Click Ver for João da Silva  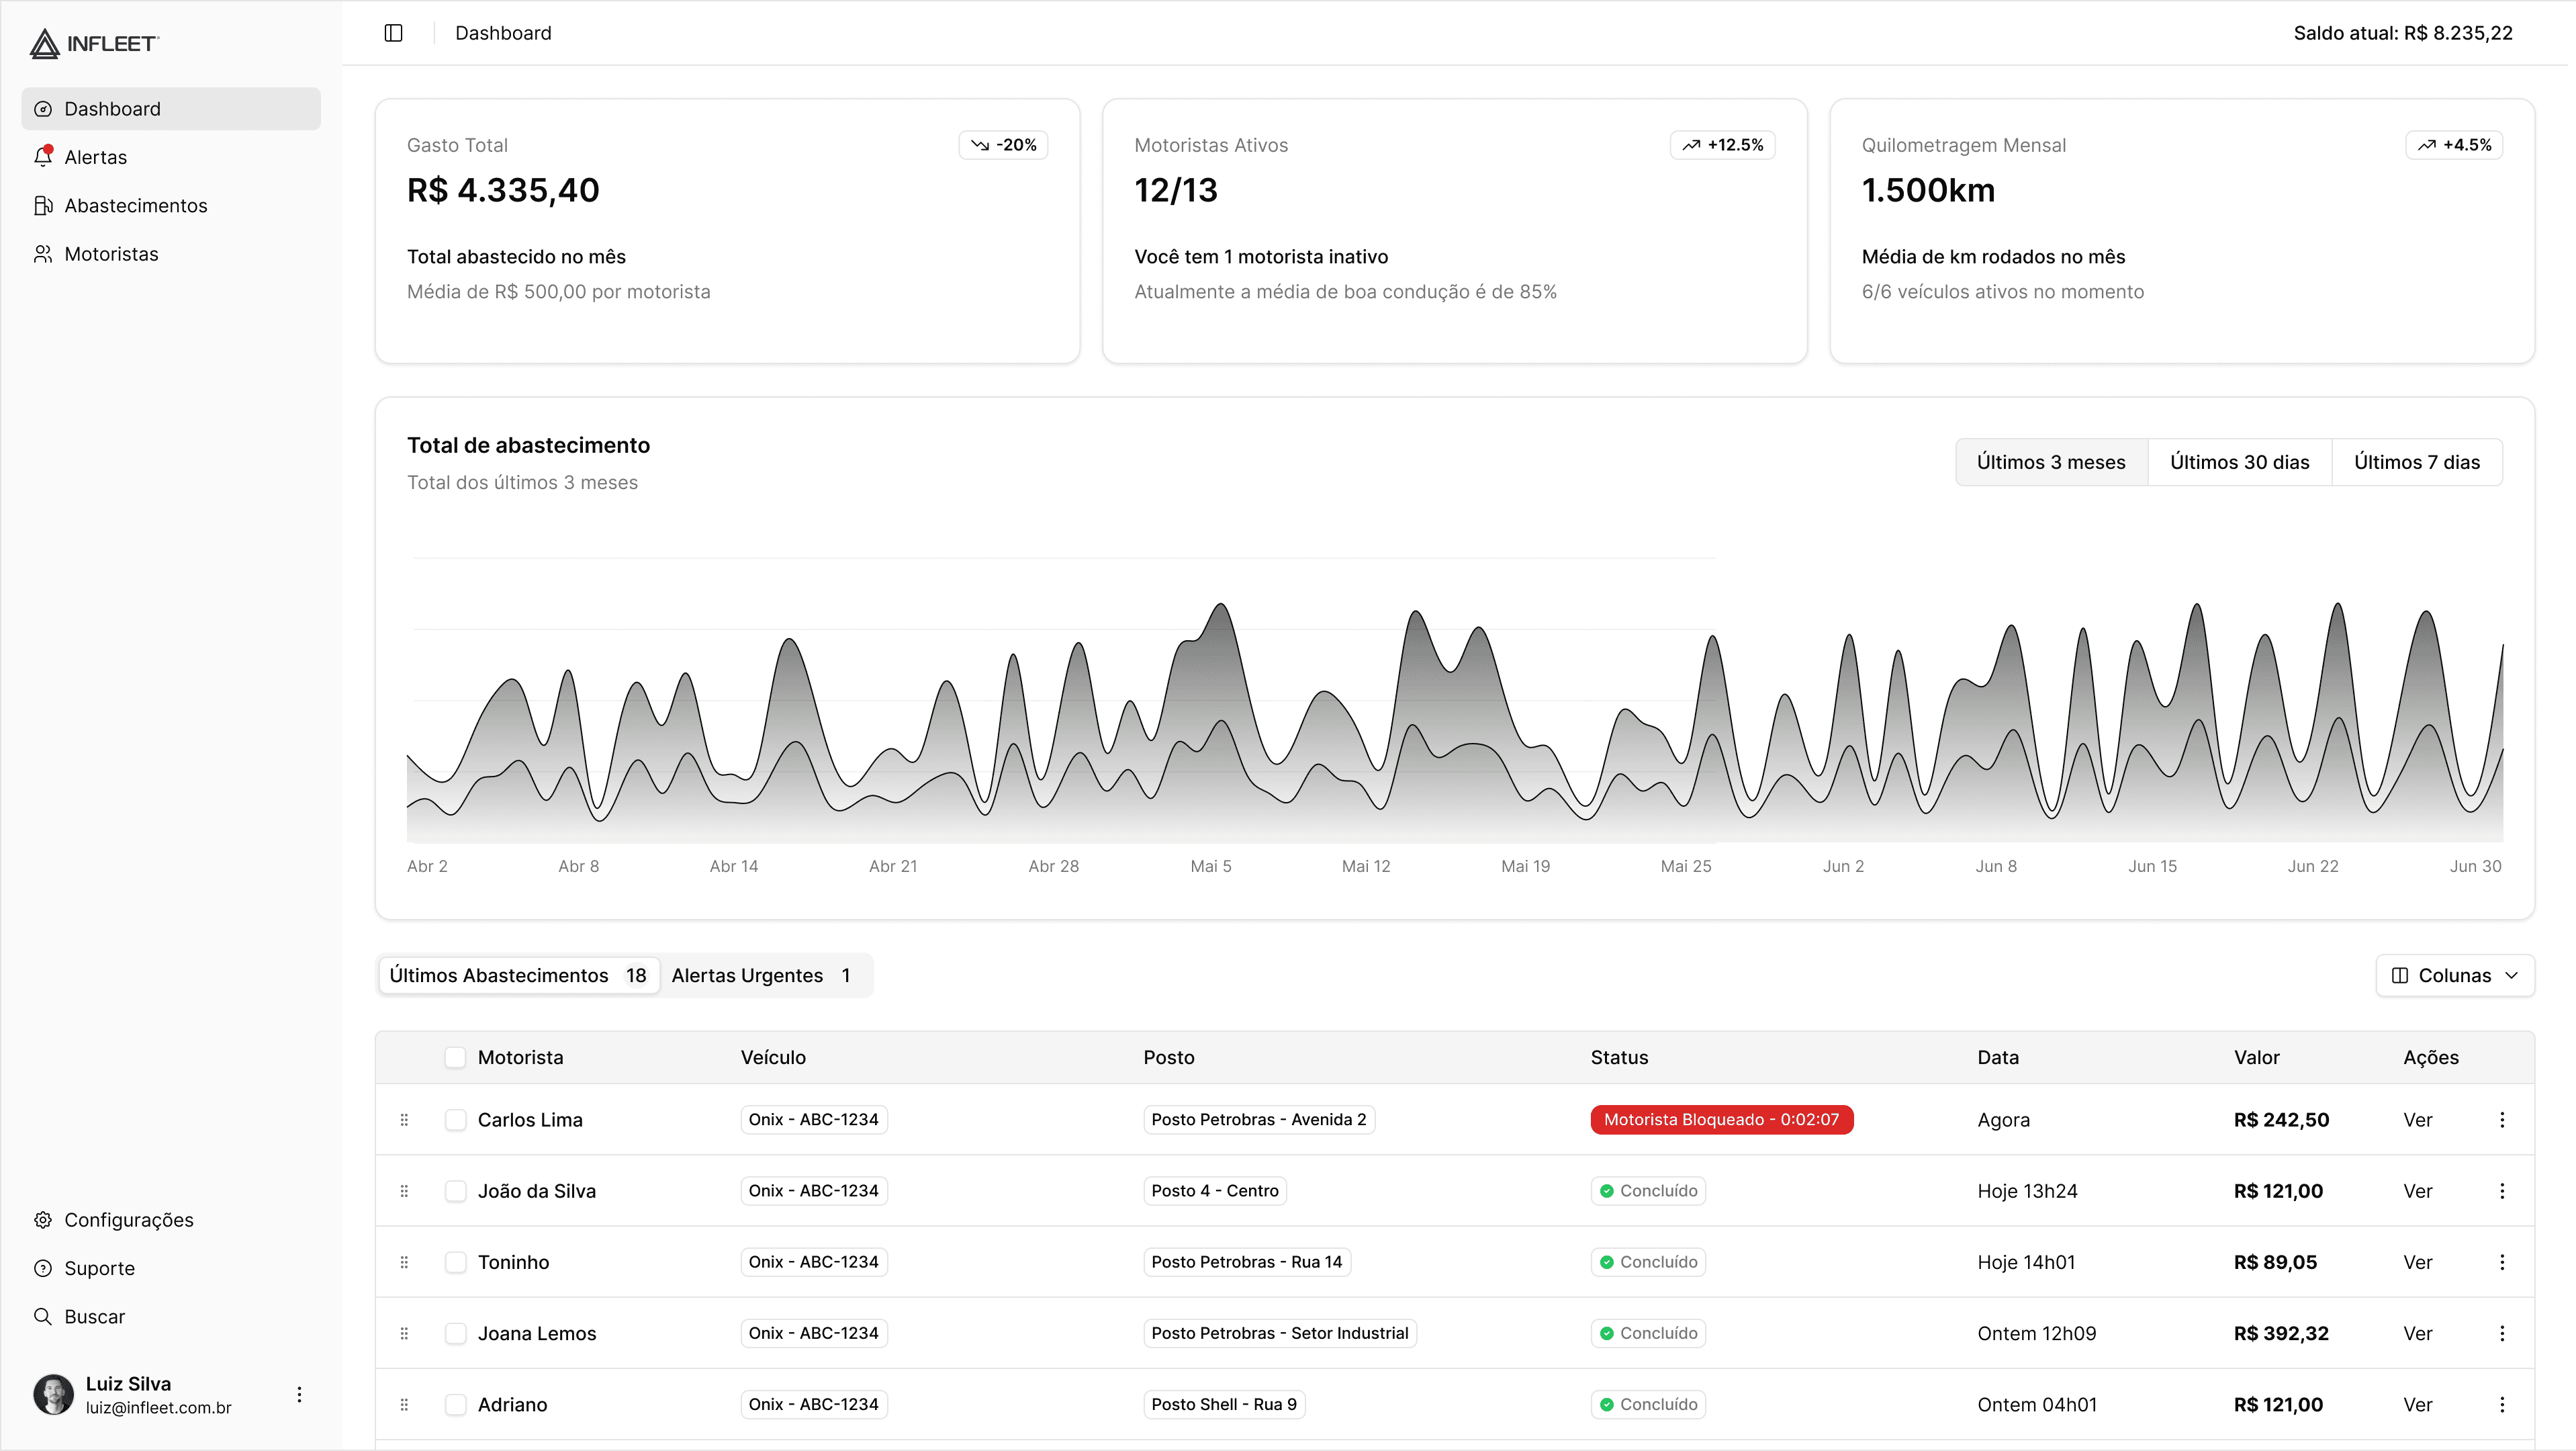(x=2417, y=1191)
